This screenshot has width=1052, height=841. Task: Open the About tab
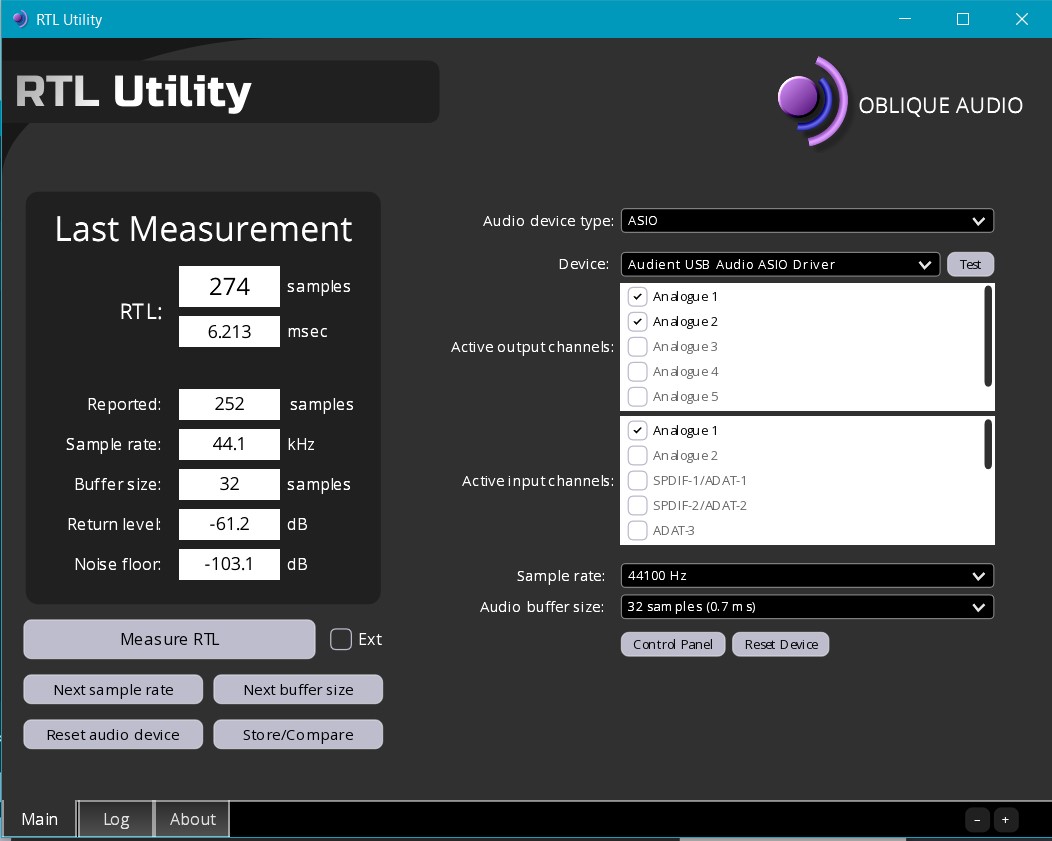192,819
